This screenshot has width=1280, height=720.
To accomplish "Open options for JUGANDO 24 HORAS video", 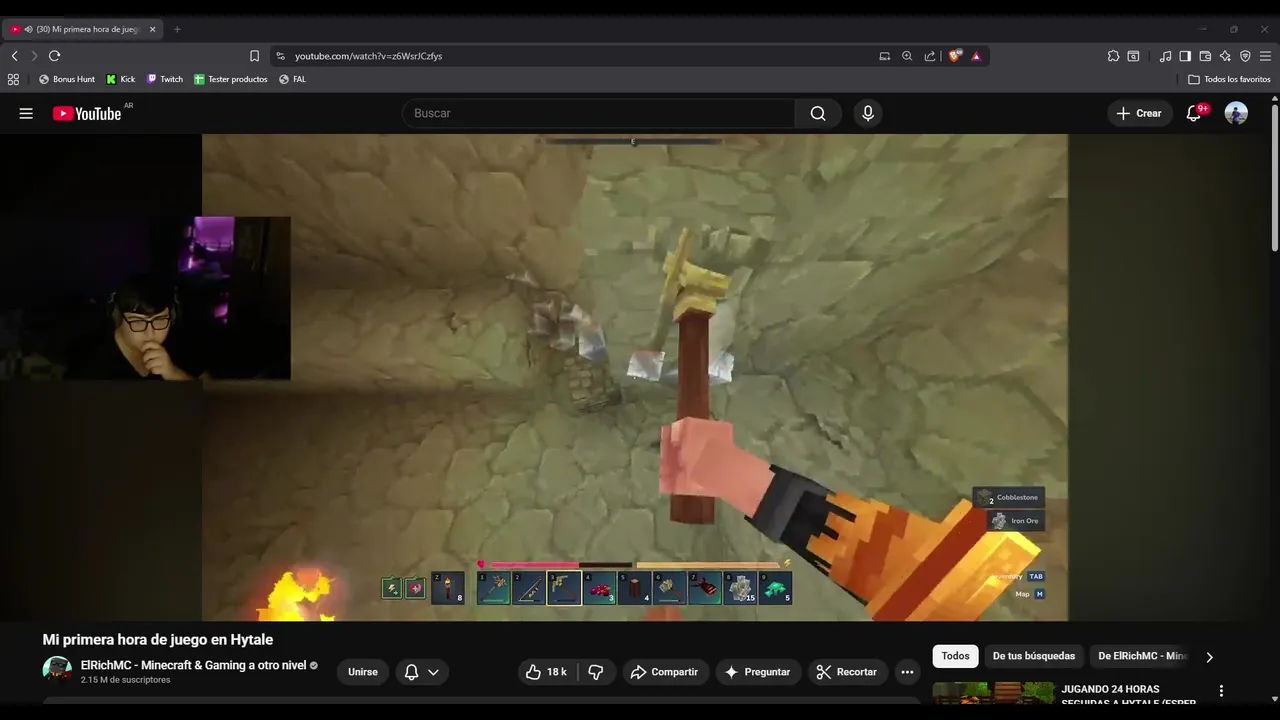I will pyautogui.click(x=1221, y=691).
